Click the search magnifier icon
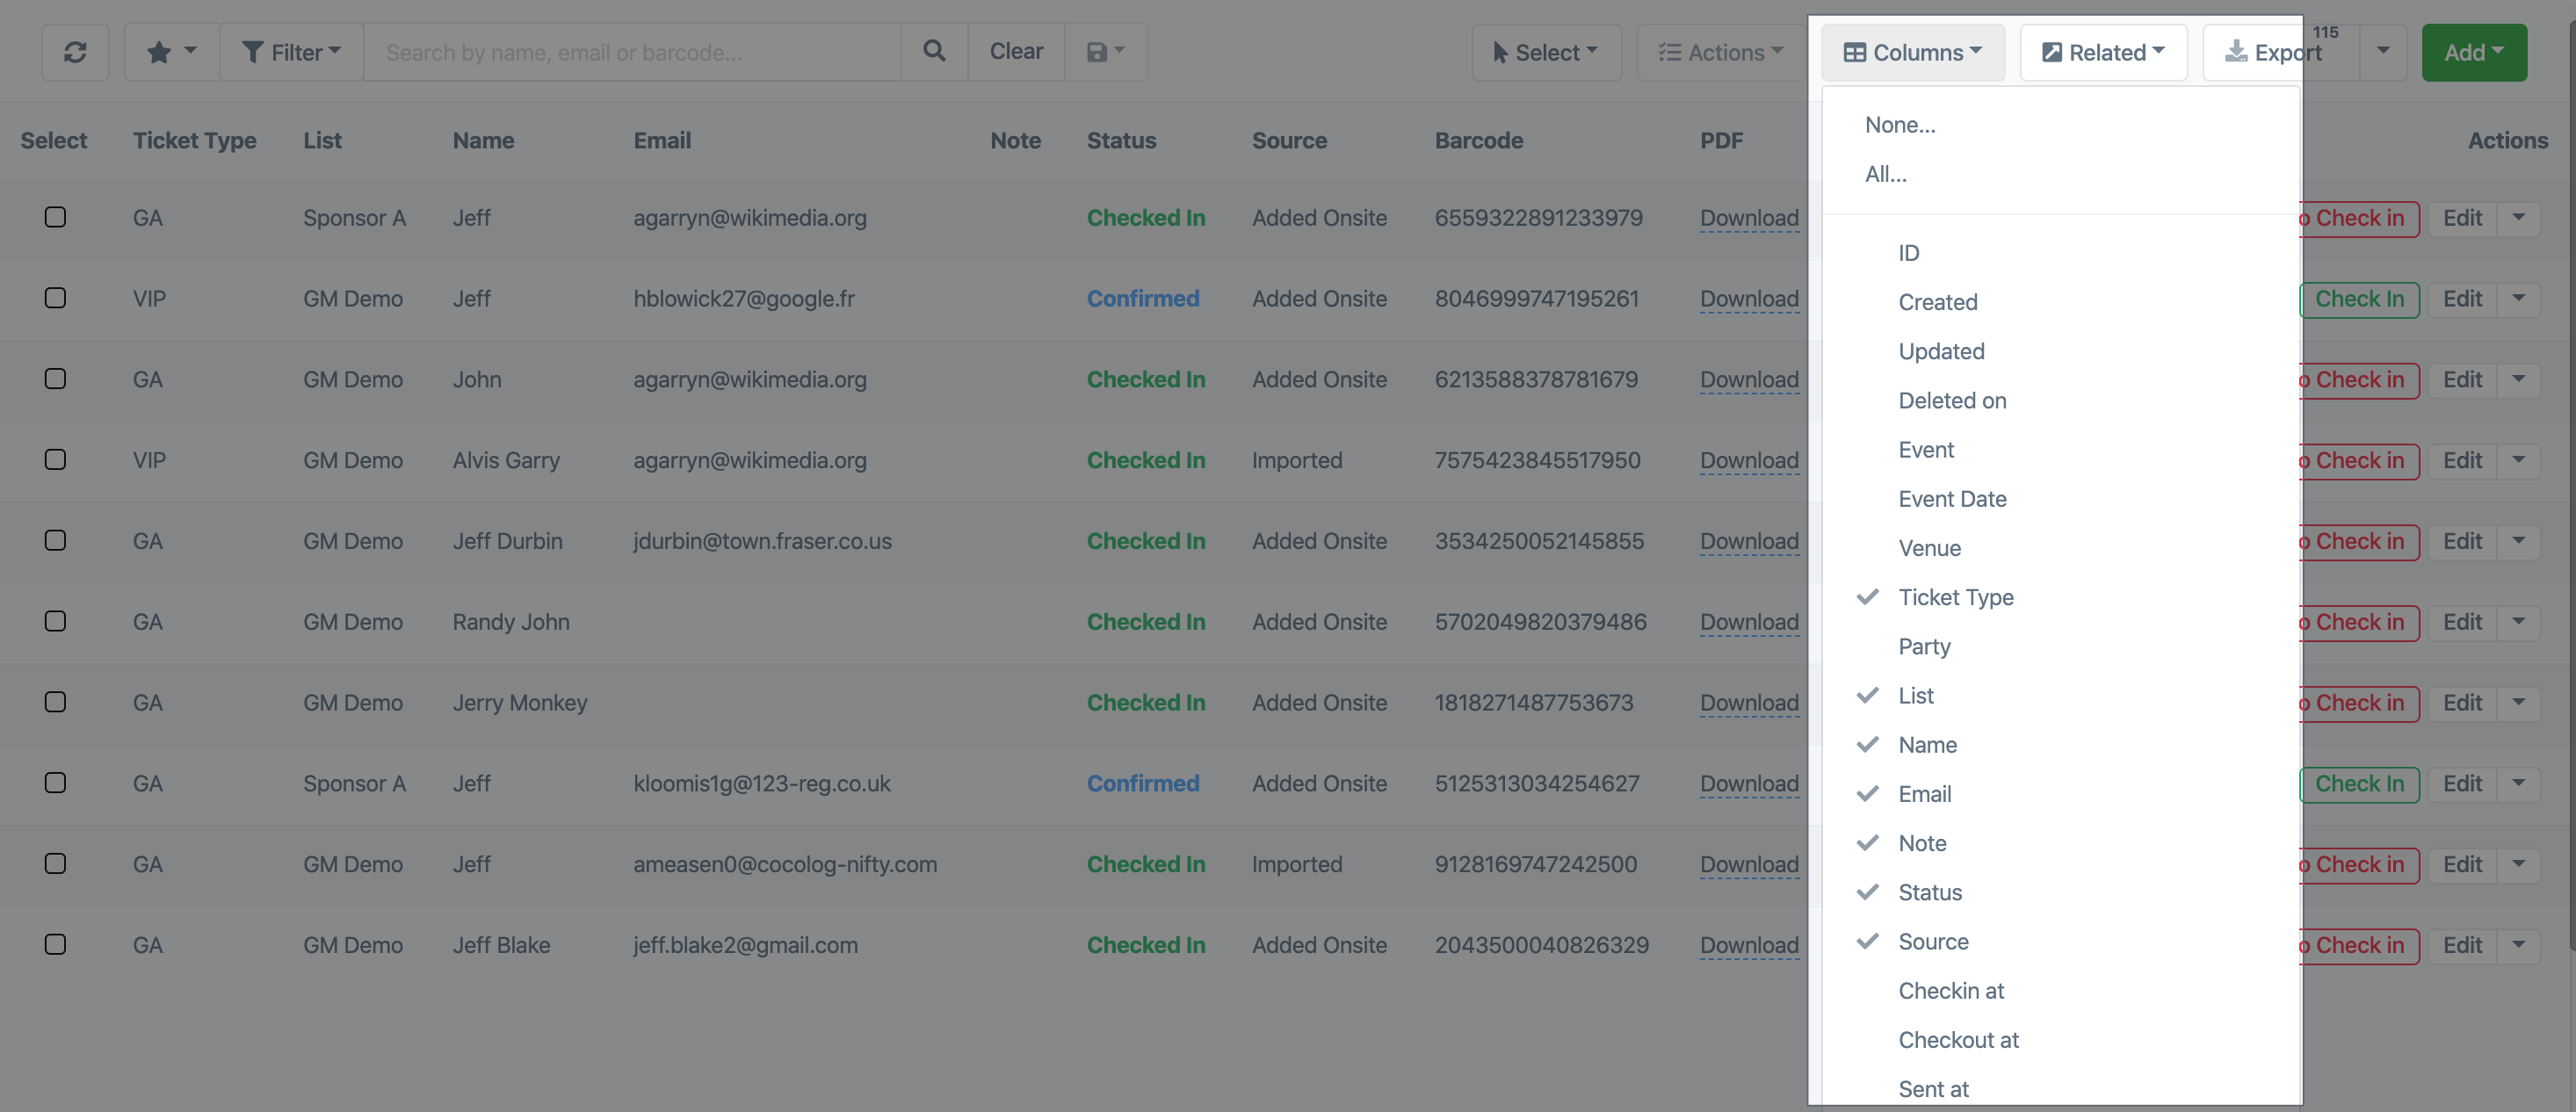The height and width of the screenshot is (1112, 2576). coord(934,52)
